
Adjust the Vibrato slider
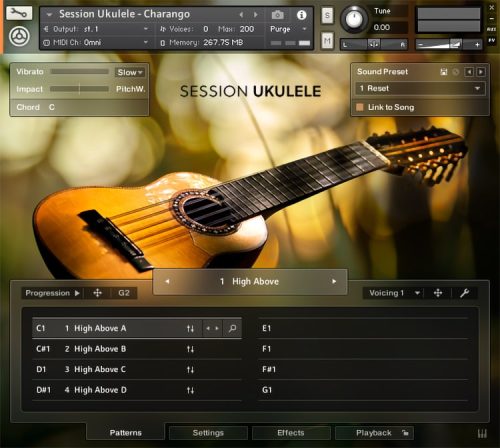pos(79,72)
